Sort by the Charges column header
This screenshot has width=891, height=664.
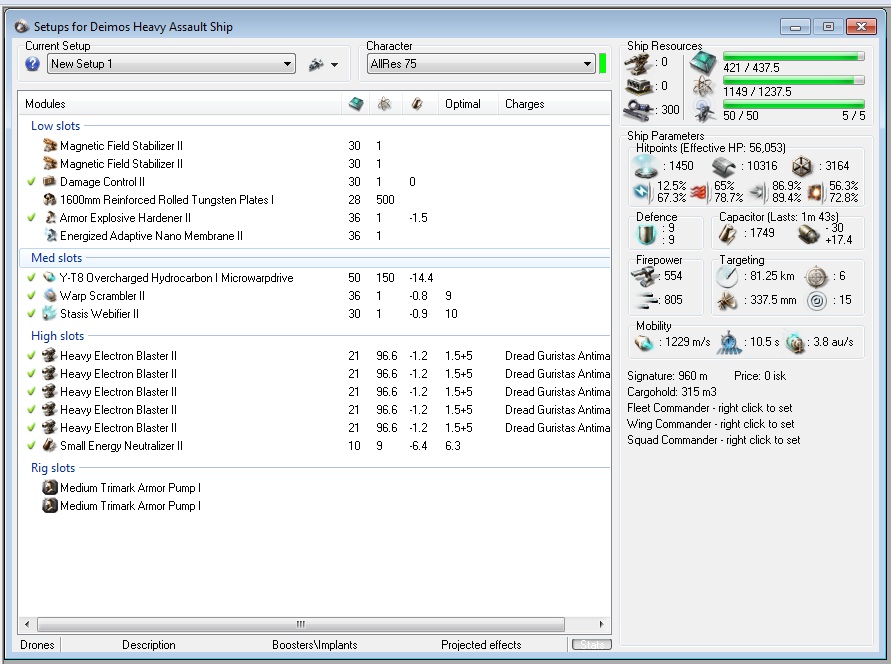525,104
